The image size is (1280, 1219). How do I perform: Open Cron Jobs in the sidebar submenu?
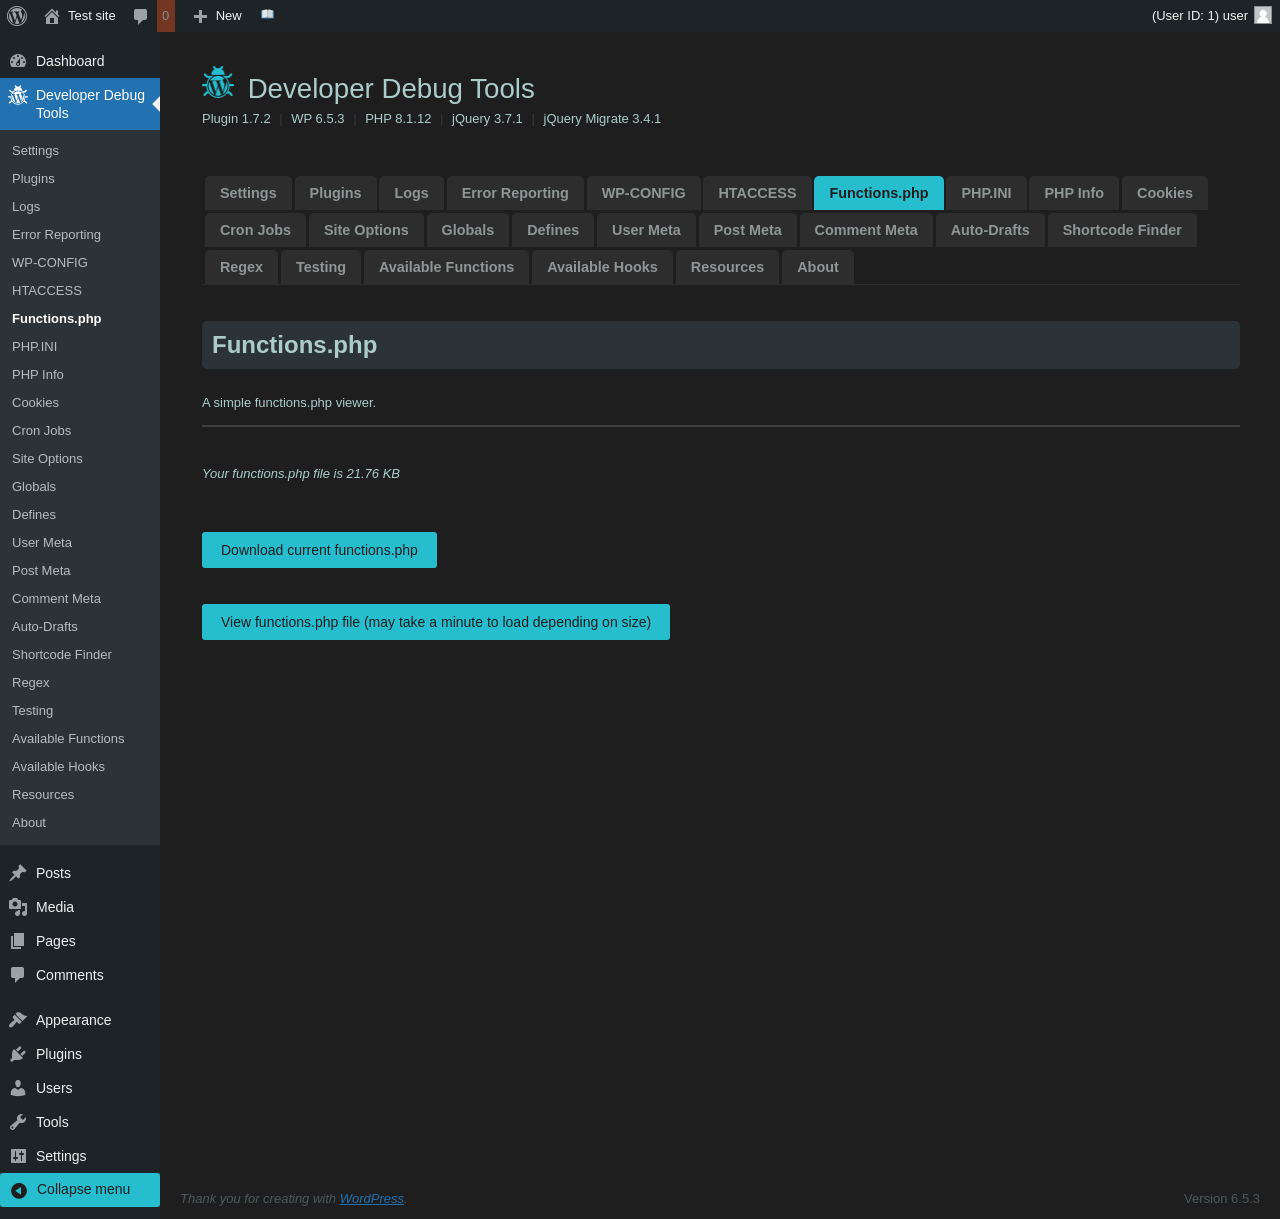tap(41, 430)
